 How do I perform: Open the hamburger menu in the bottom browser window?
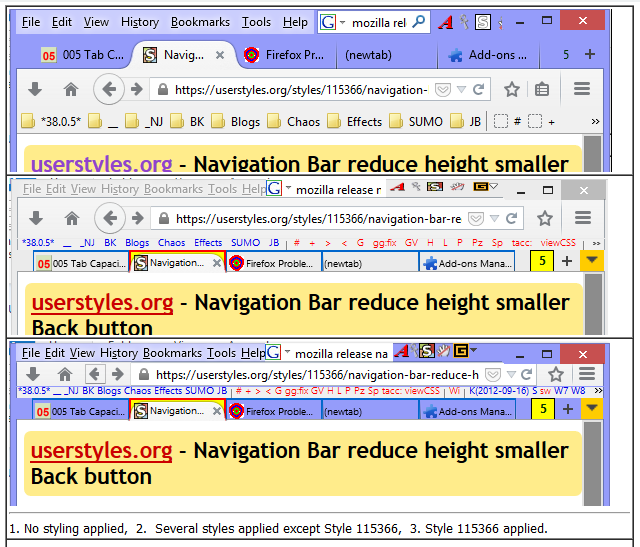[x=587, y=373]
